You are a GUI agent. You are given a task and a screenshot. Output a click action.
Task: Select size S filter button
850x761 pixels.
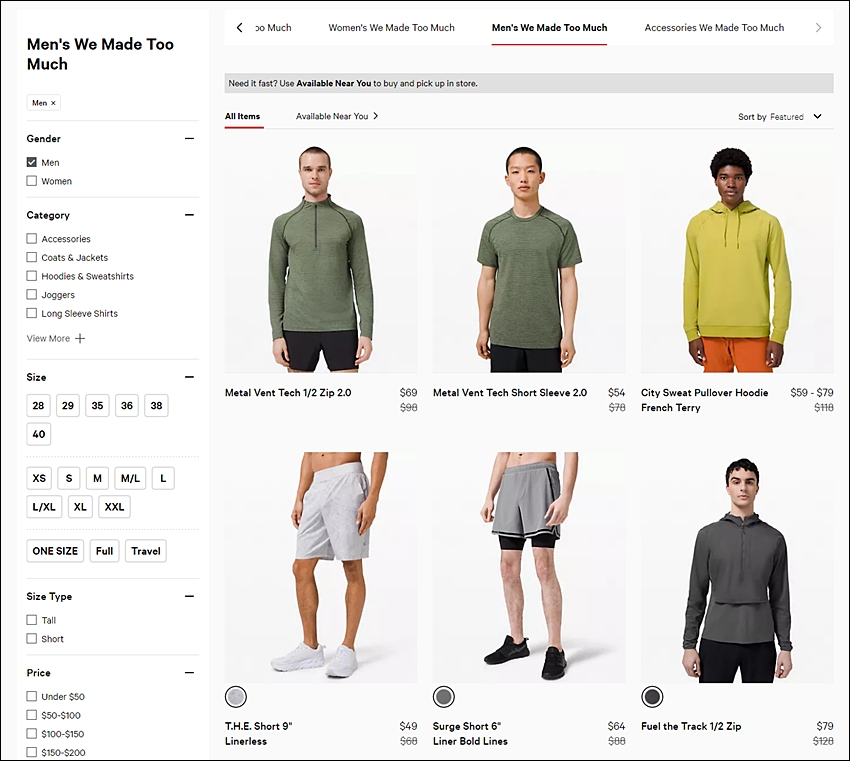[69, 478]
